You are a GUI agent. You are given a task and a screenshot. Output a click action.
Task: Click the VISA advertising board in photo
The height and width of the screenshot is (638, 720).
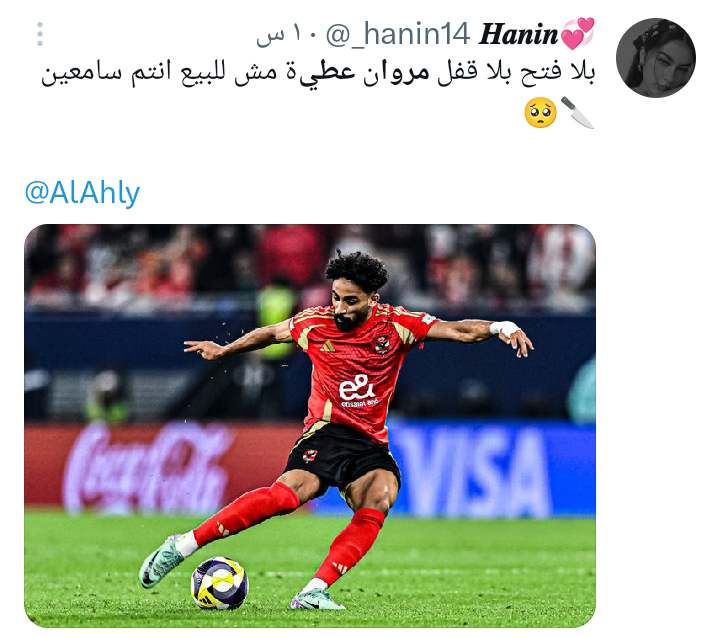point(473,471)
